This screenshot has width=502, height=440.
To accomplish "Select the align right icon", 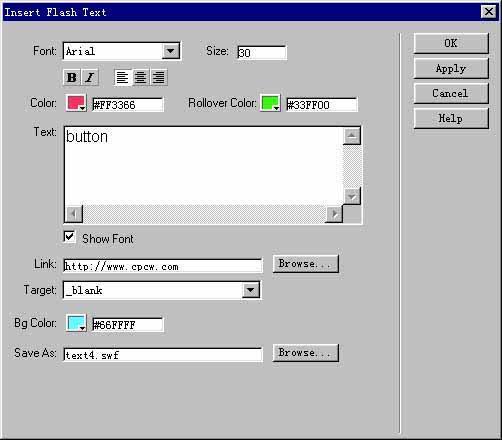I will pos(158,77).
